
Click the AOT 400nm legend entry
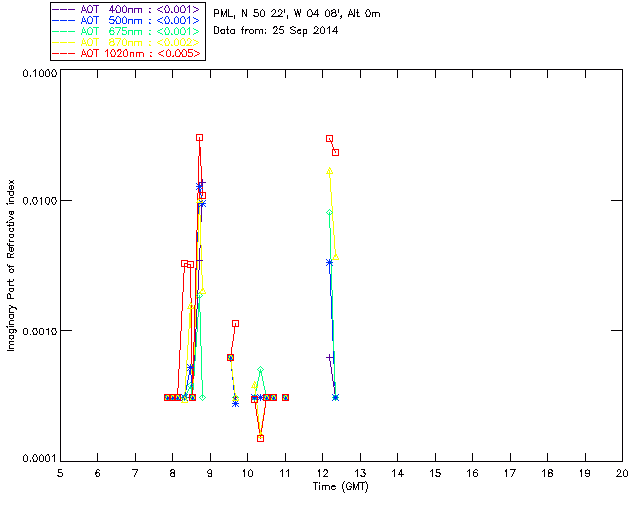pos(127,9)
